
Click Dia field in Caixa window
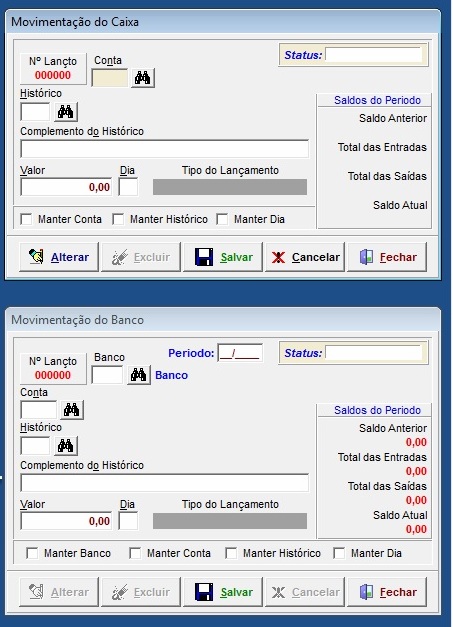coord(128,187)
